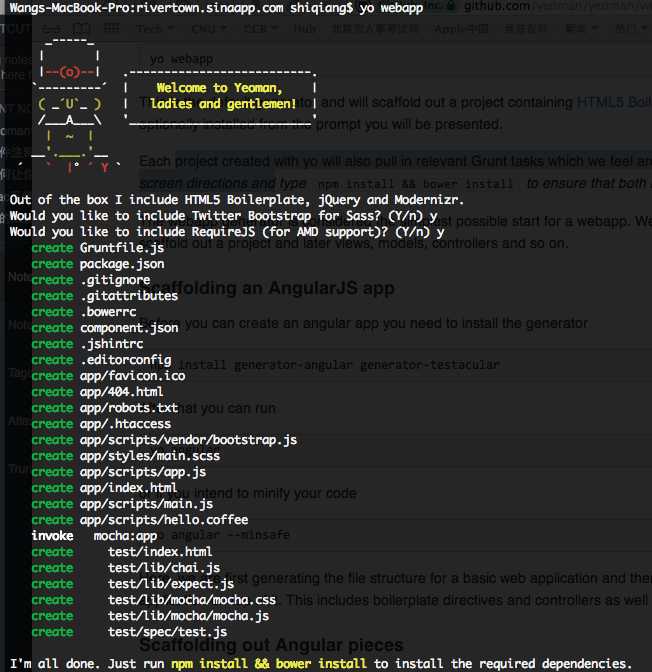Click the 'app/favicon.ico' path
Viewport: 652px width, 672px height.
pyautogui.click(x=132, y=376)
